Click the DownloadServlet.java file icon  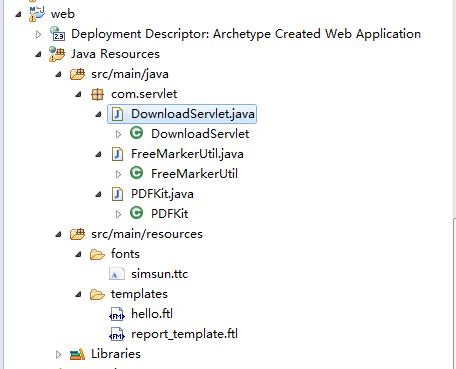point(117,114)
